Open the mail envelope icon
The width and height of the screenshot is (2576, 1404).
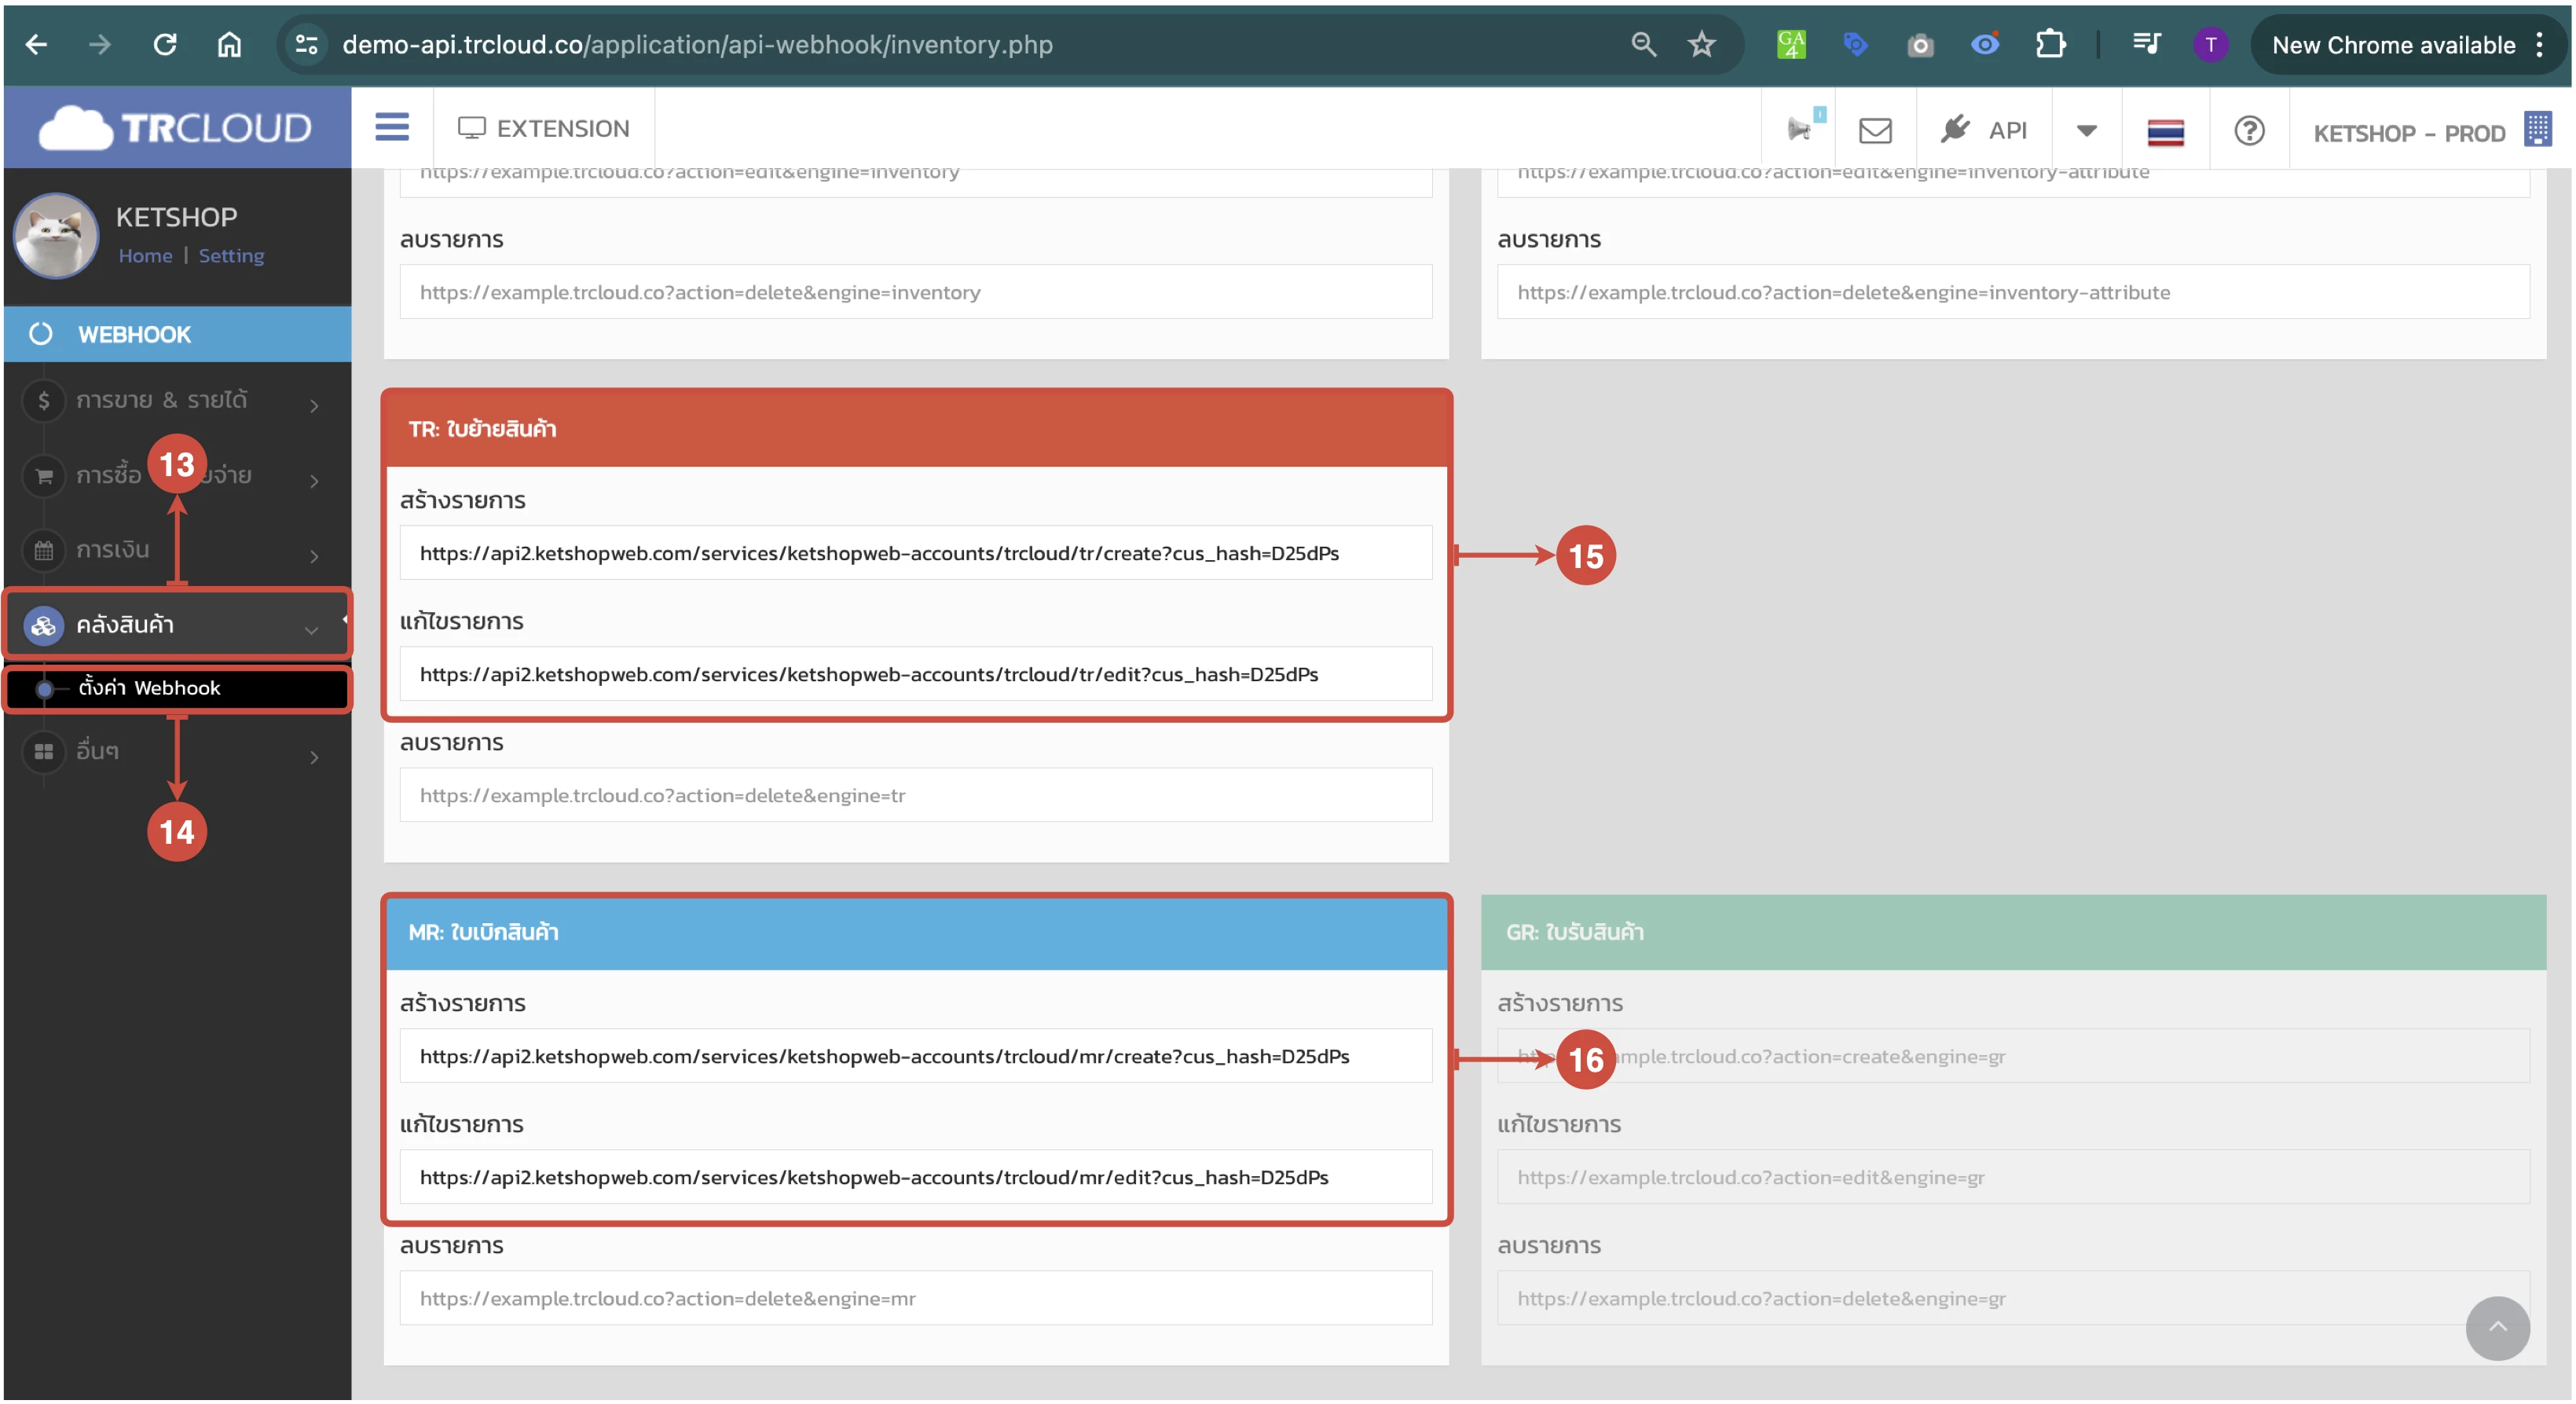1875,130
